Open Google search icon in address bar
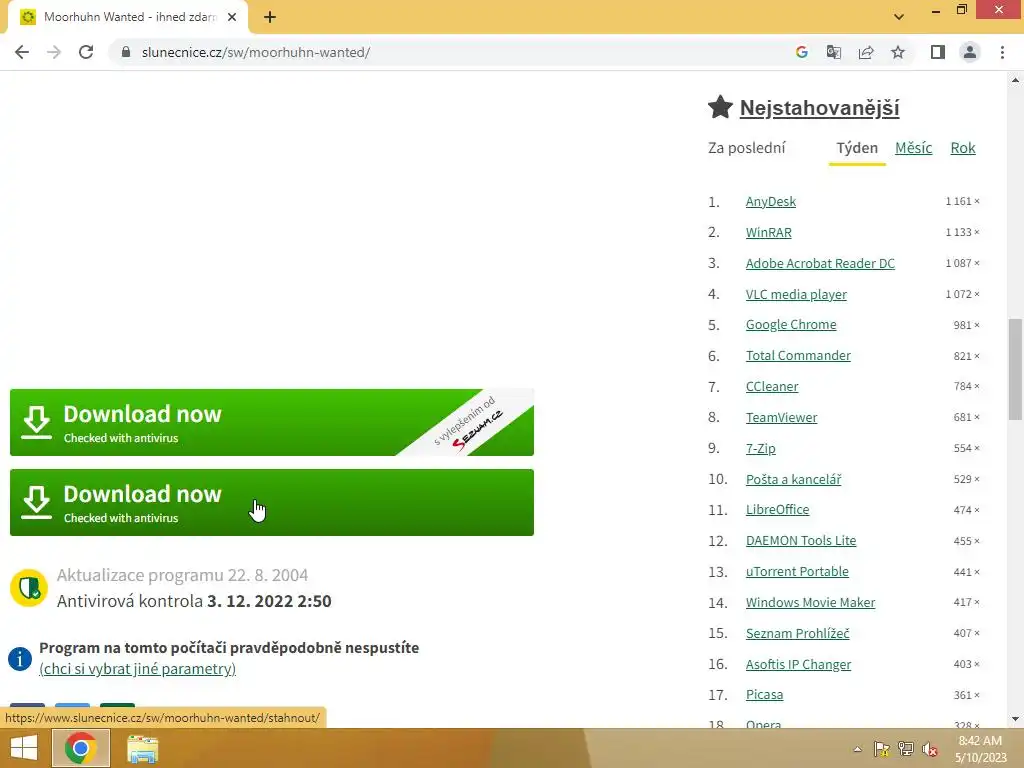Viewport: 1024px width, 768px height. [x=802, y=52]
